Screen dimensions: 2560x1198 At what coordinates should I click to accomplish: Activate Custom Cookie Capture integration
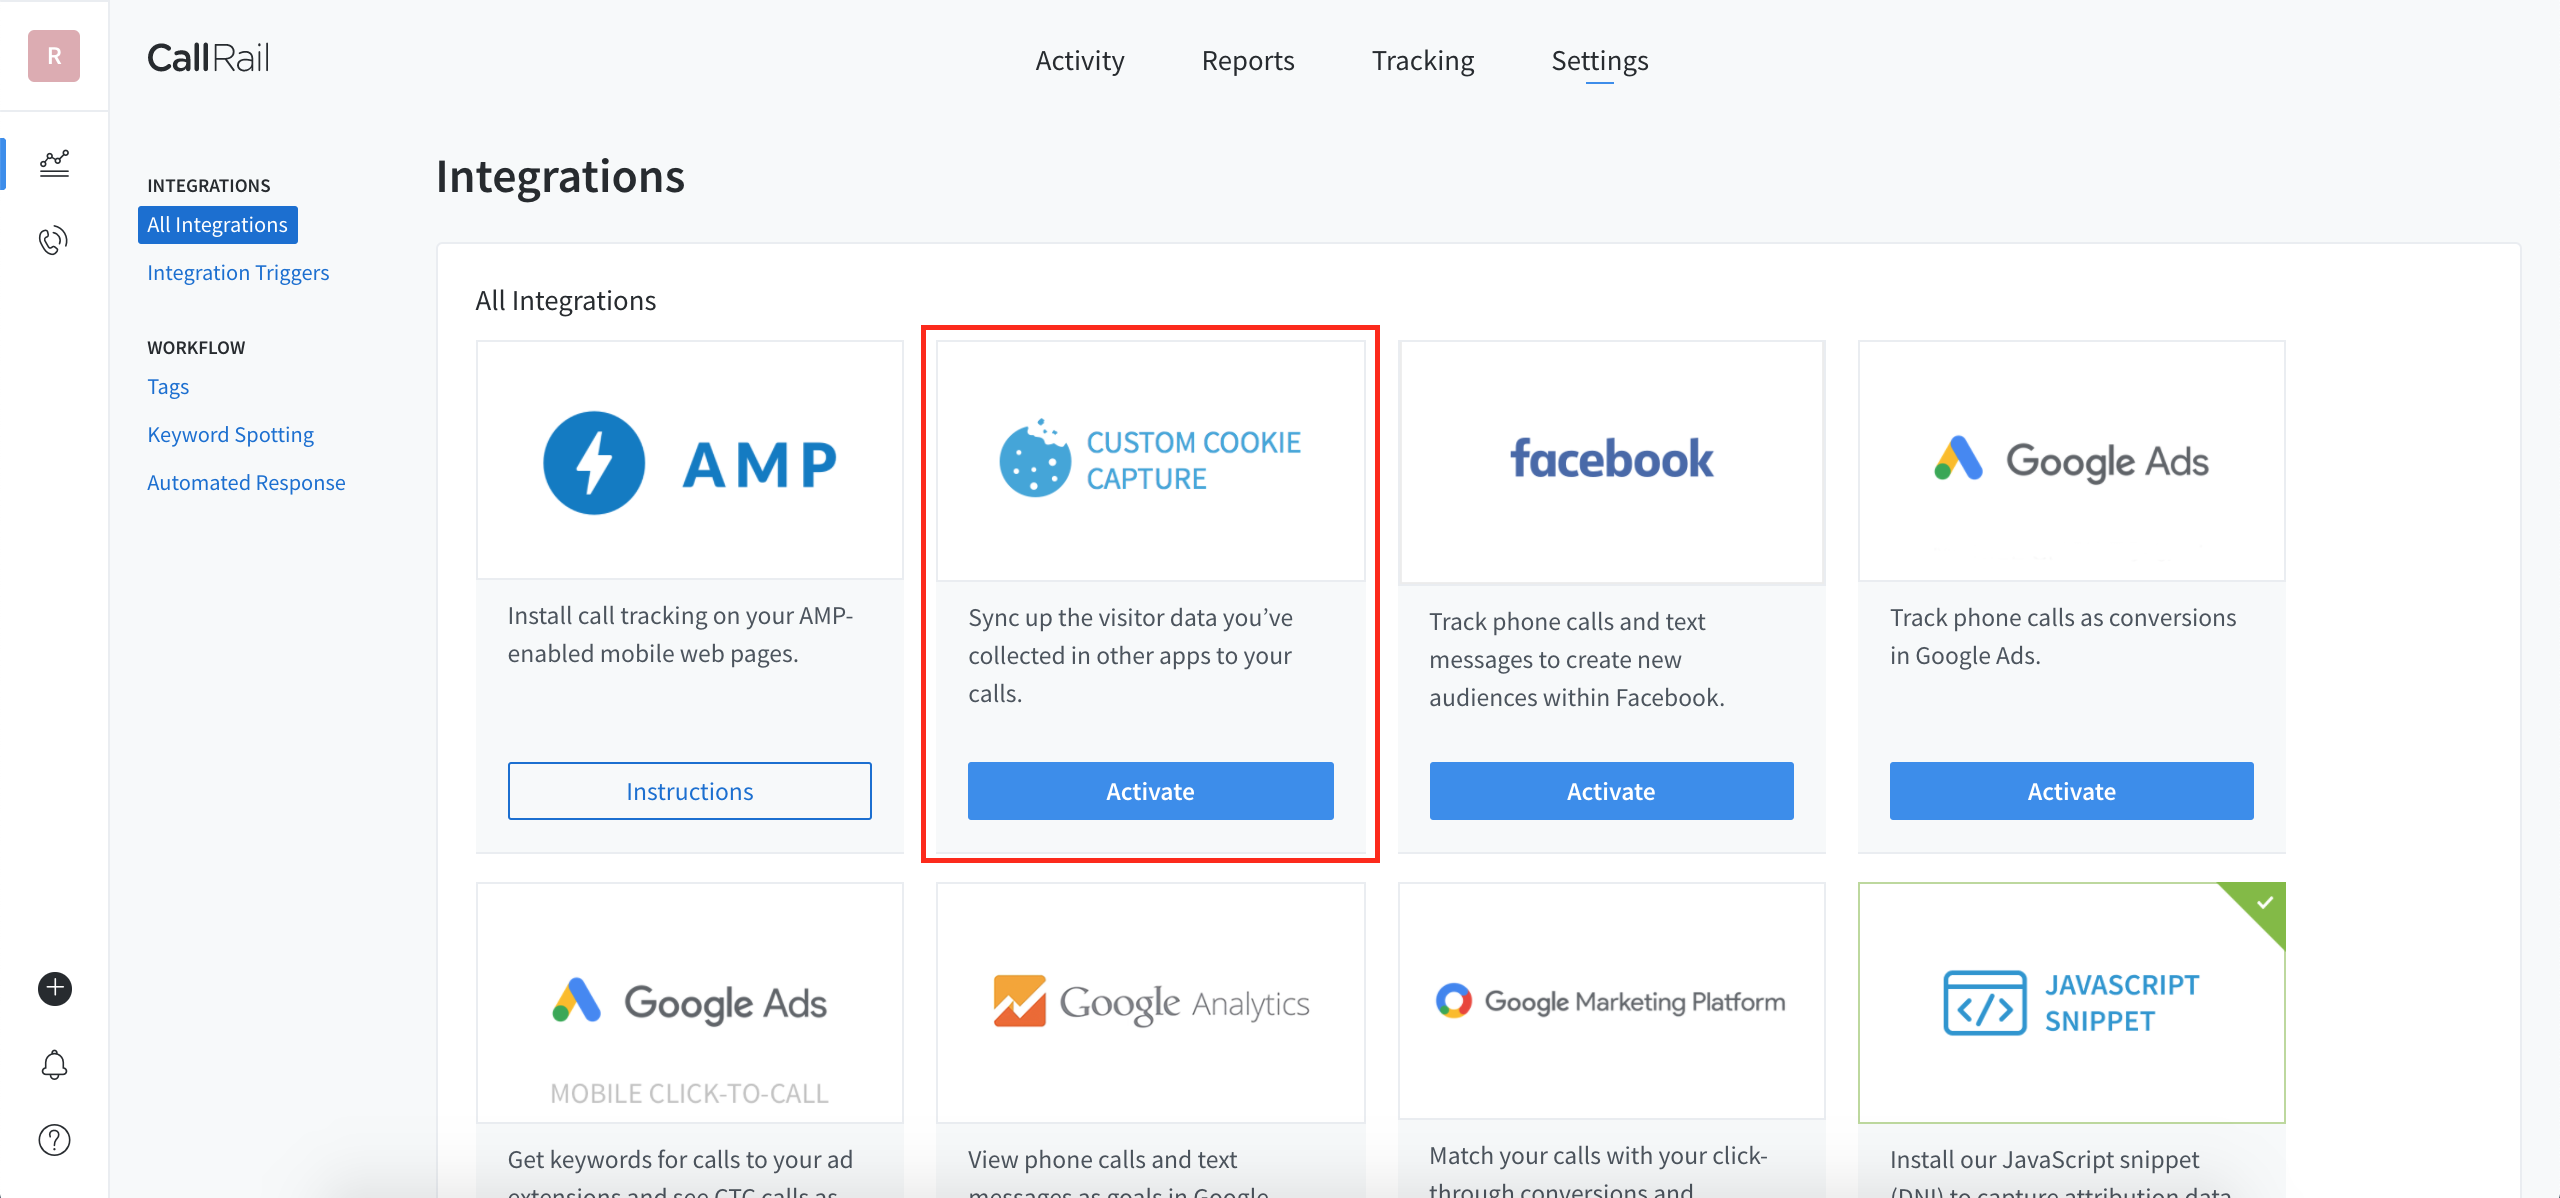point(1151,791)
